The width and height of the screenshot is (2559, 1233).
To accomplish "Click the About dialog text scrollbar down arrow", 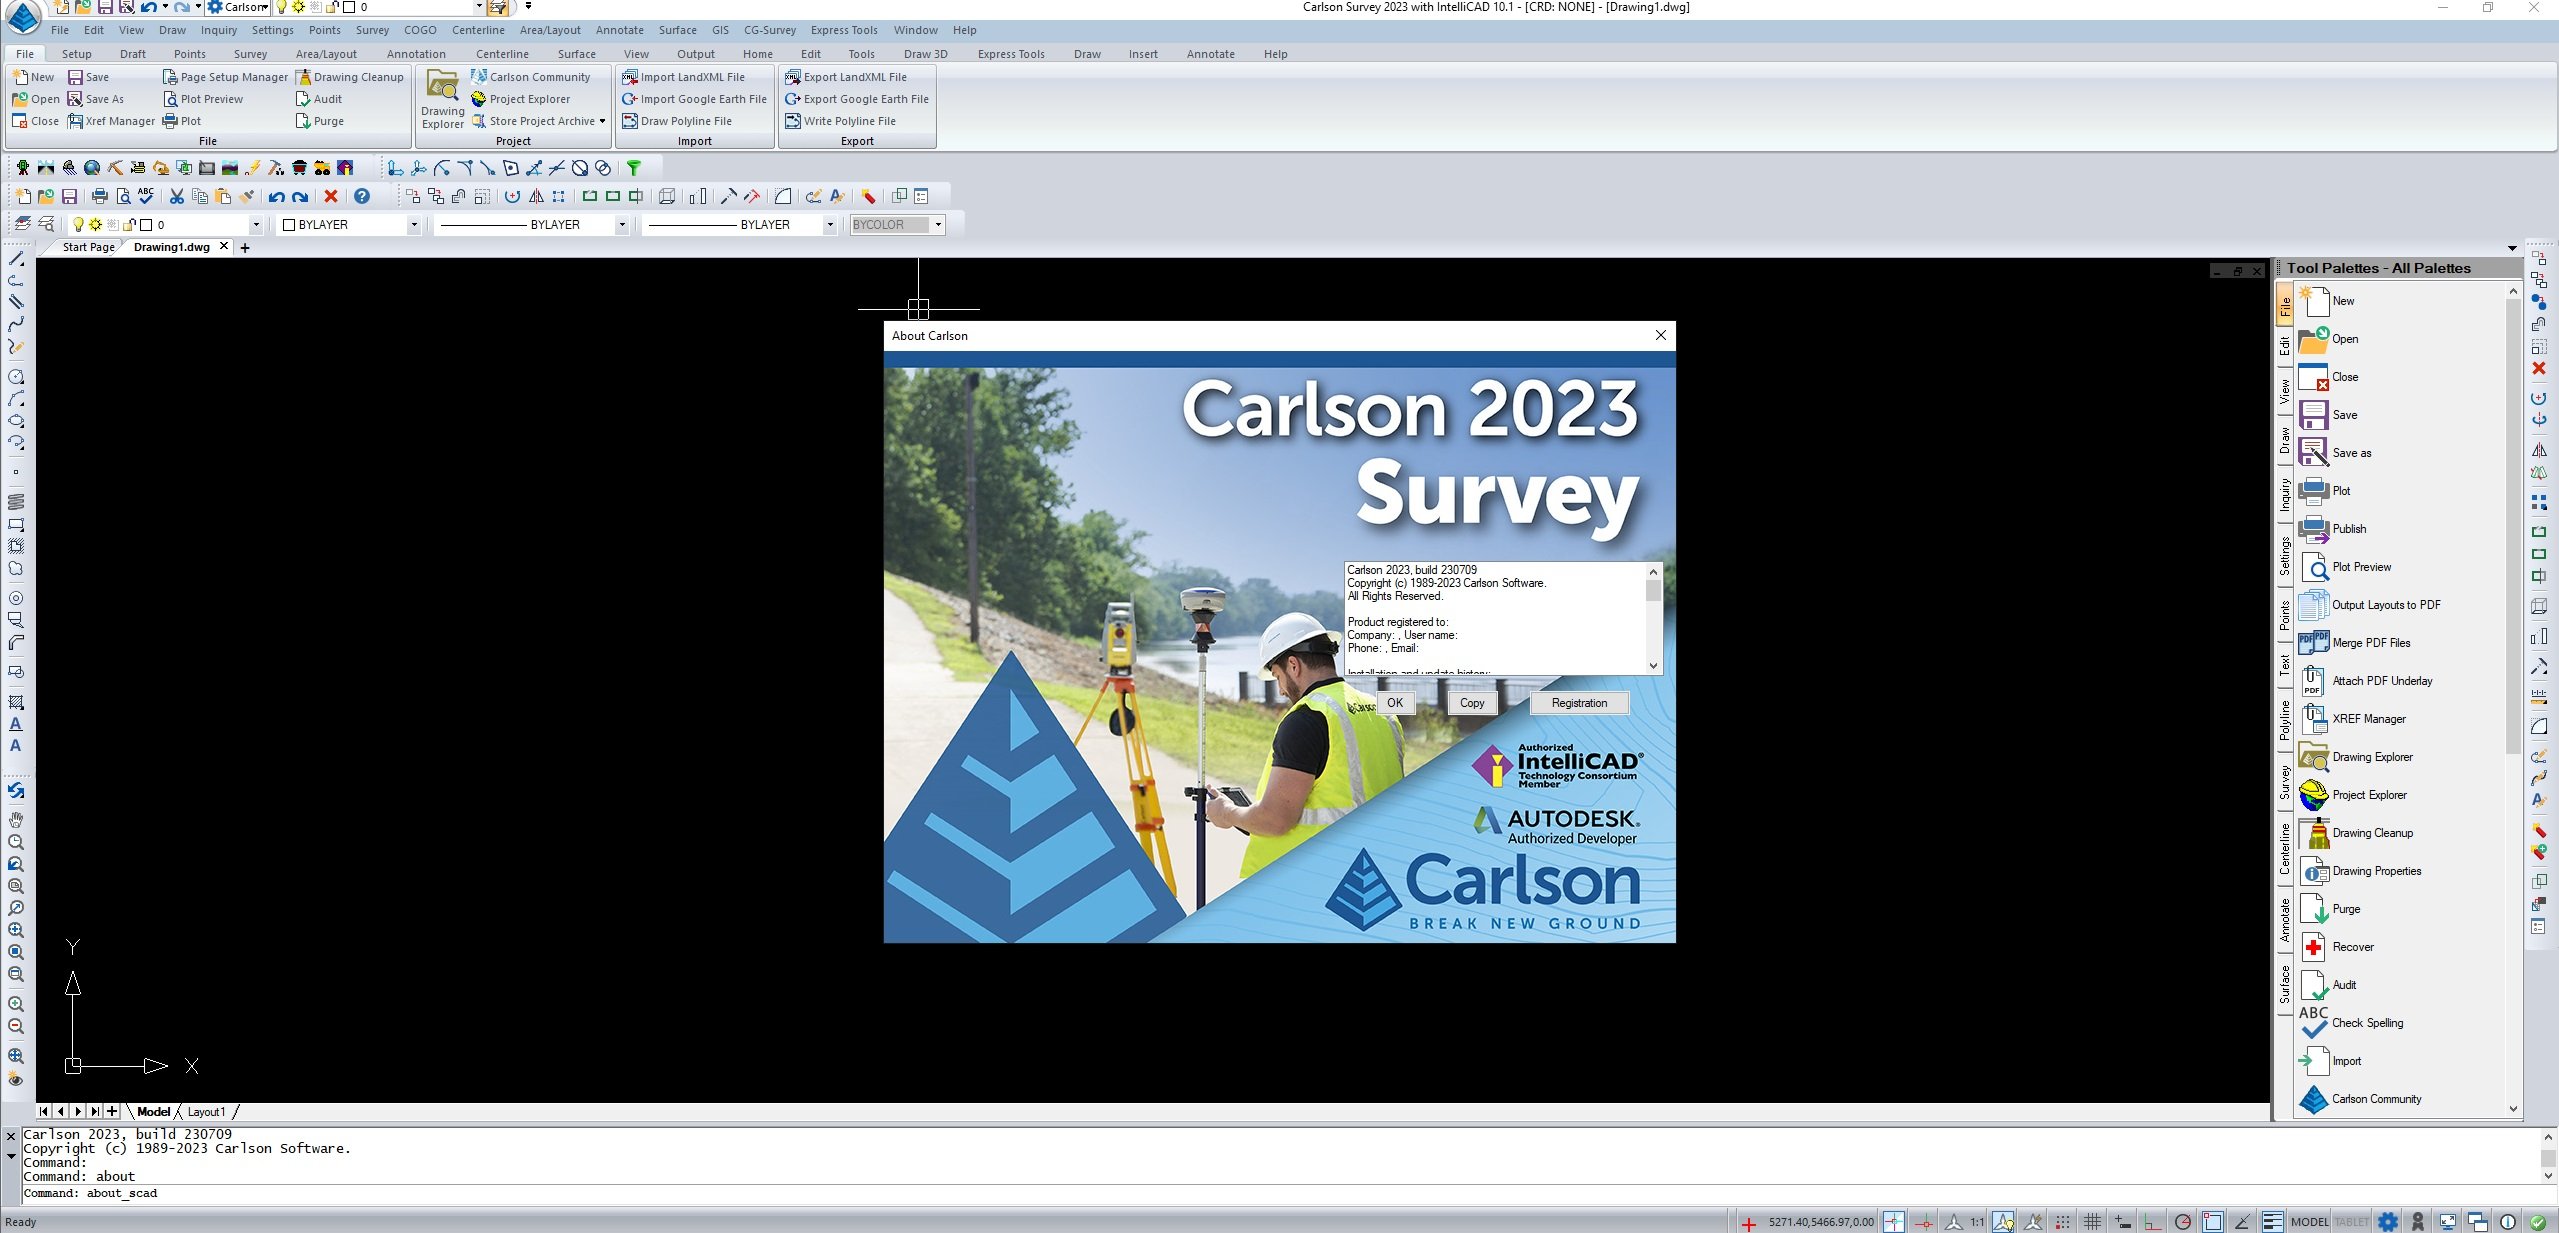I will [1653, 666].
